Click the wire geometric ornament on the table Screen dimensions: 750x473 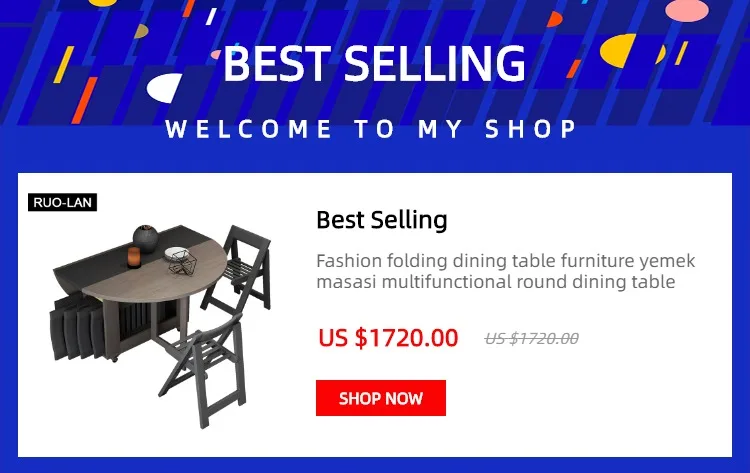pos(183,263)
